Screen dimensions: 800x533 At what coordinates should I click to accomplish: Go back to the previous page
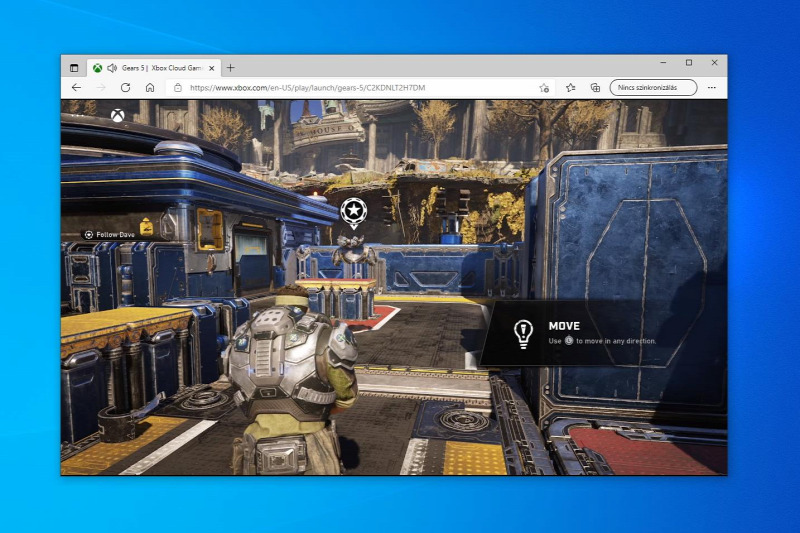[77, 88]
